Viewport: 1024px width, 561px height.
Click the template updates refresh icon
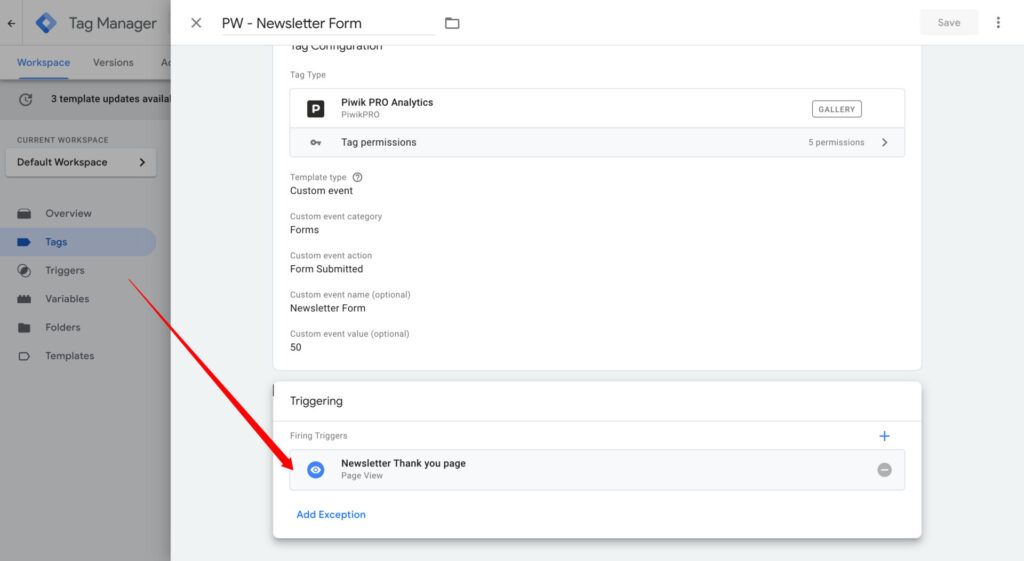click(26, 99)
